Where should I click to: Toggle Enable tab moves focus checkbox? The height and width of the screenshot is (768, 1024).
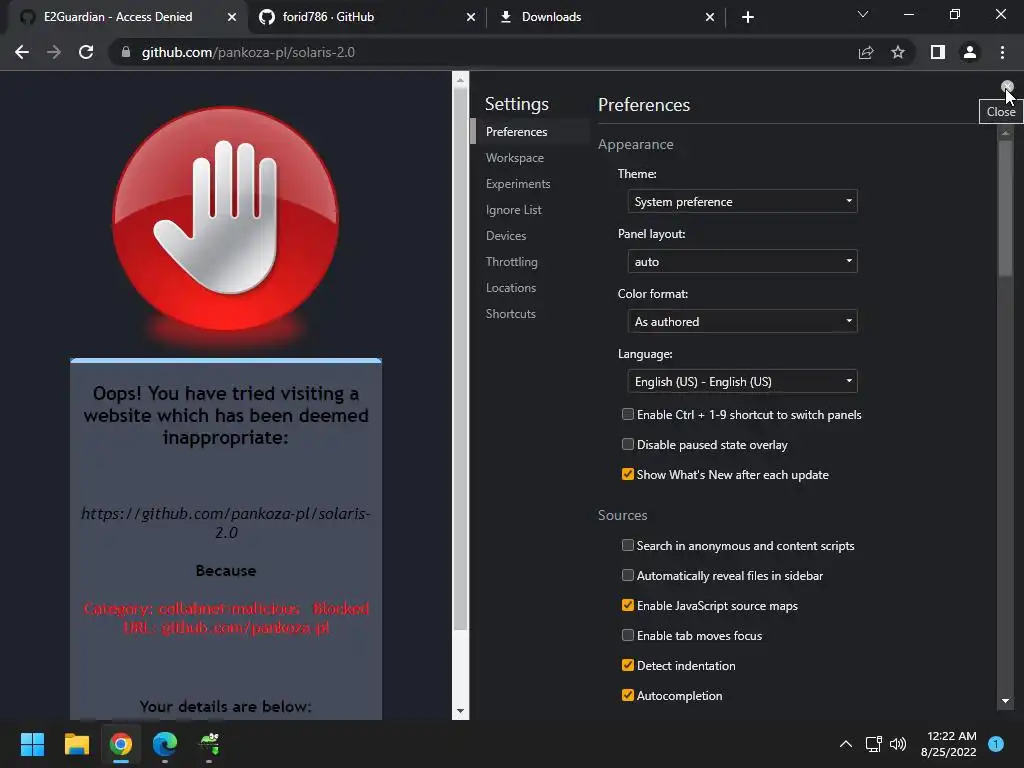(x=628, y=635)
